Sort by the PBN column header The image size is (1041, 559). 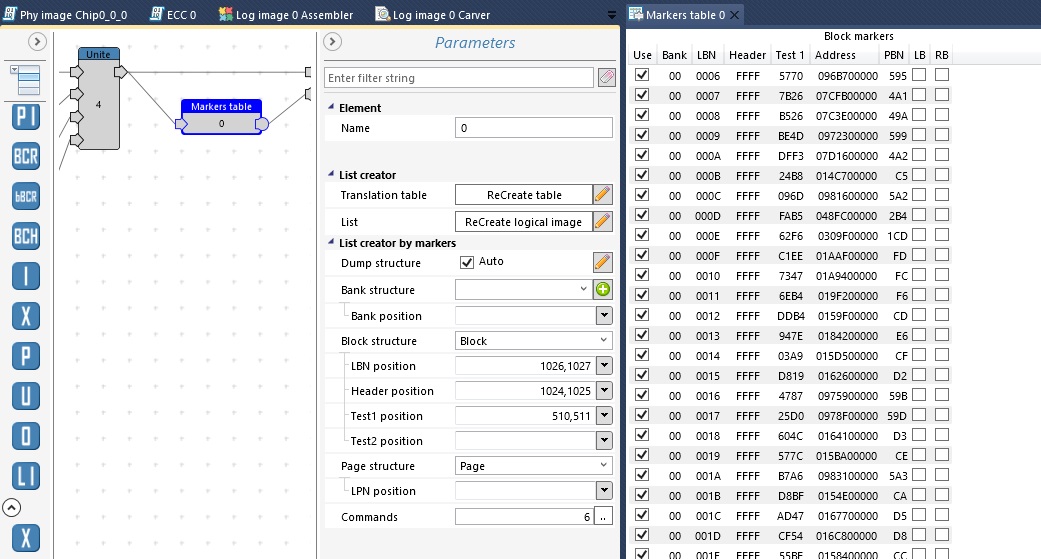(x=894, y=55)
